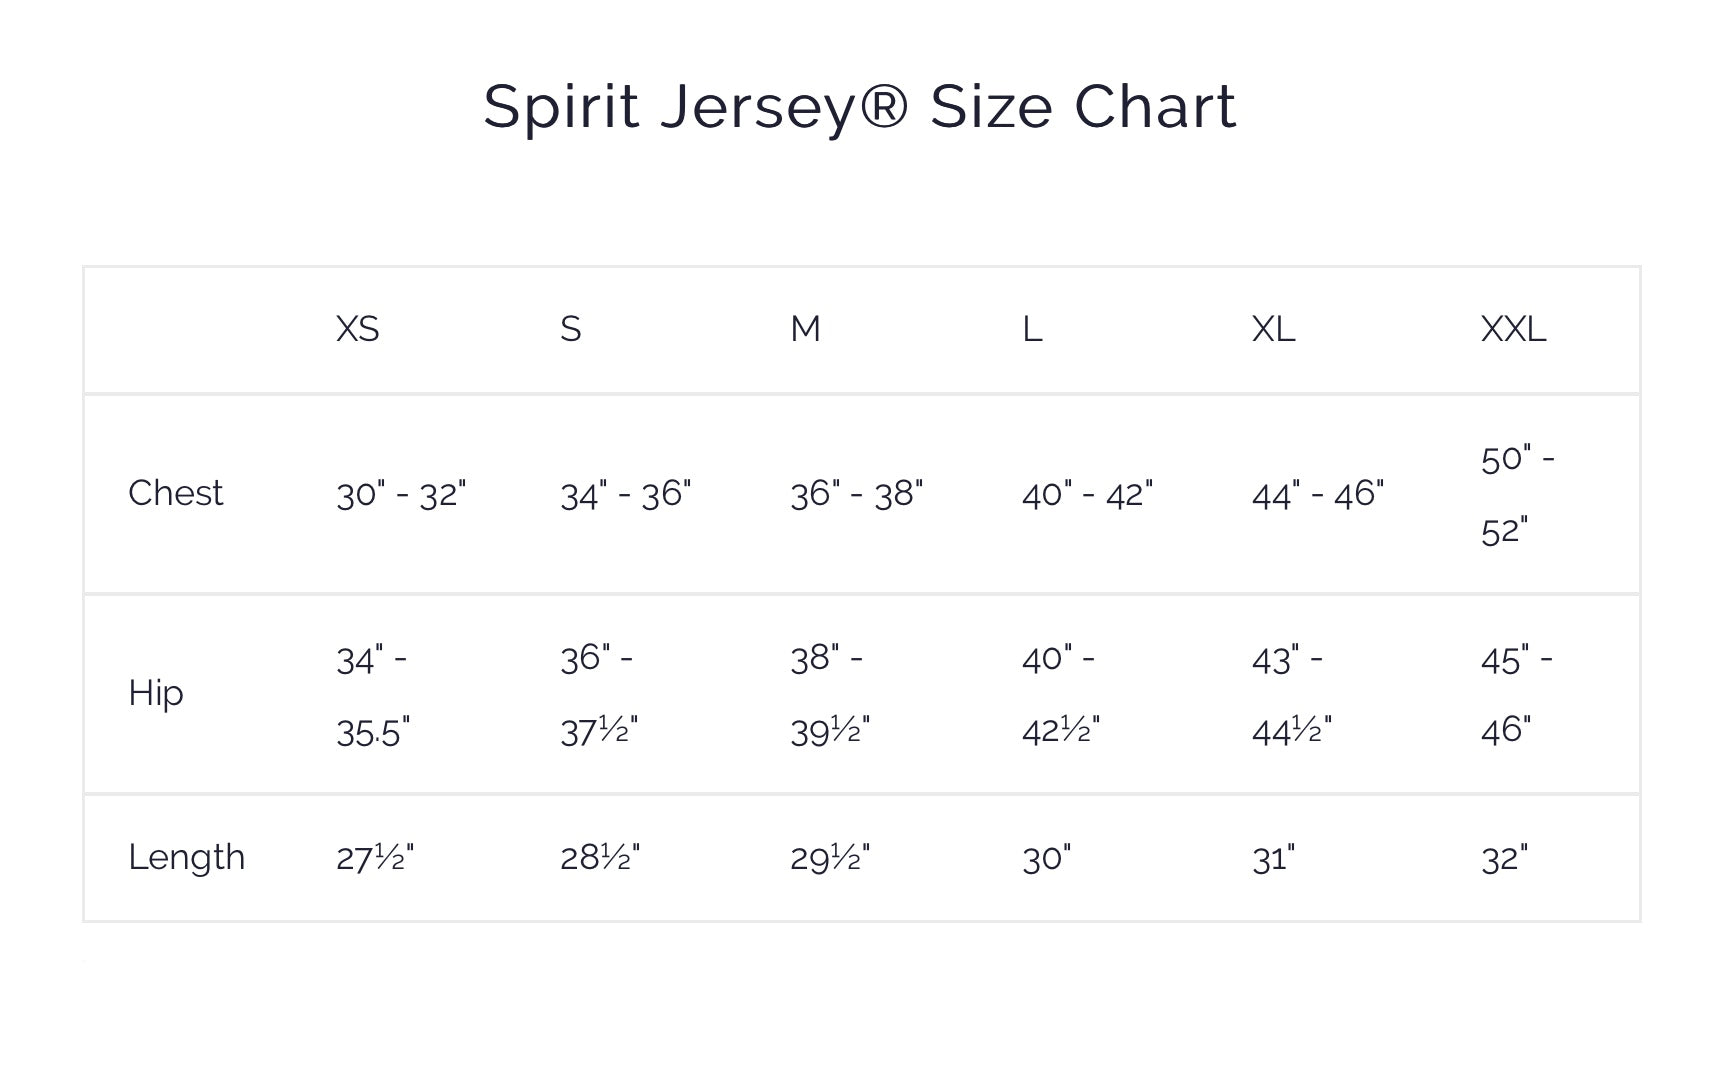
Task: Click the XXL column header
Action: (1513, 329)
